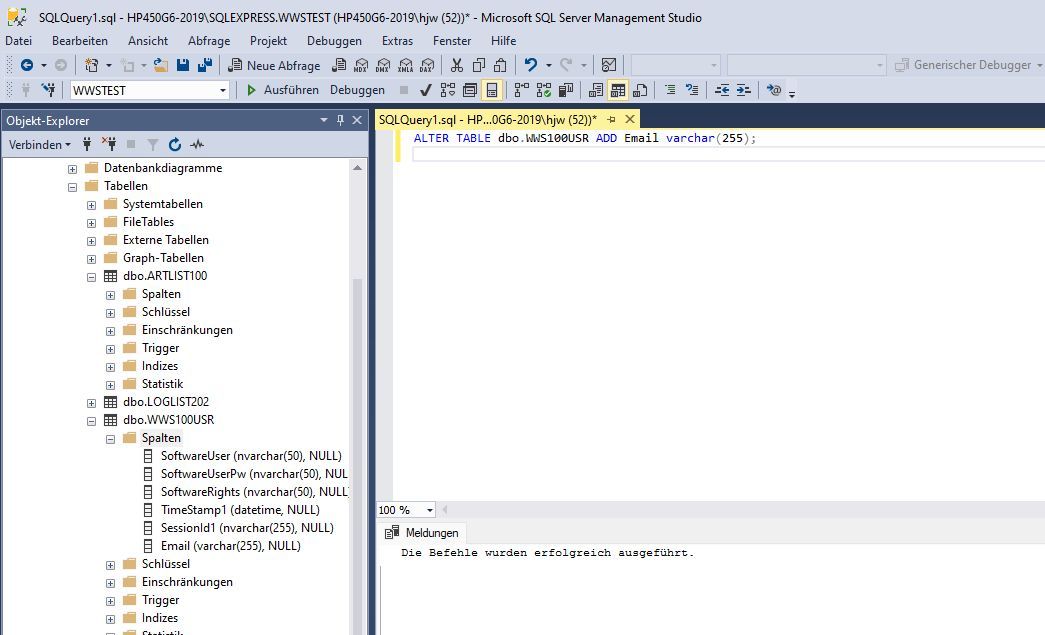Open the Hilfe menu
The height and width of the screenshot is (635, 1045).
click(503, 41)
